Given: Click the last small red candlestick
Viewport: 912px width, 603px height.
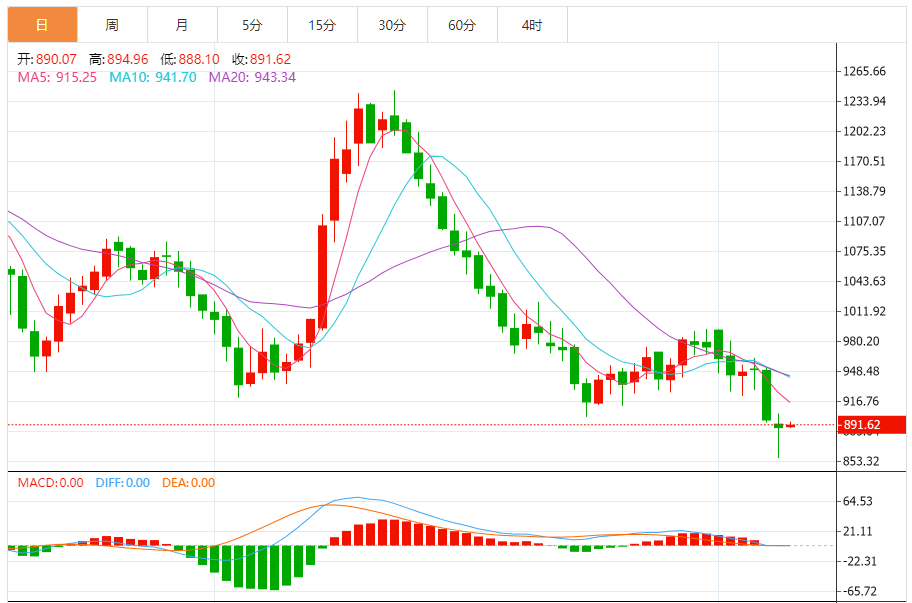Looking at the screenshot, I should 790,426.
